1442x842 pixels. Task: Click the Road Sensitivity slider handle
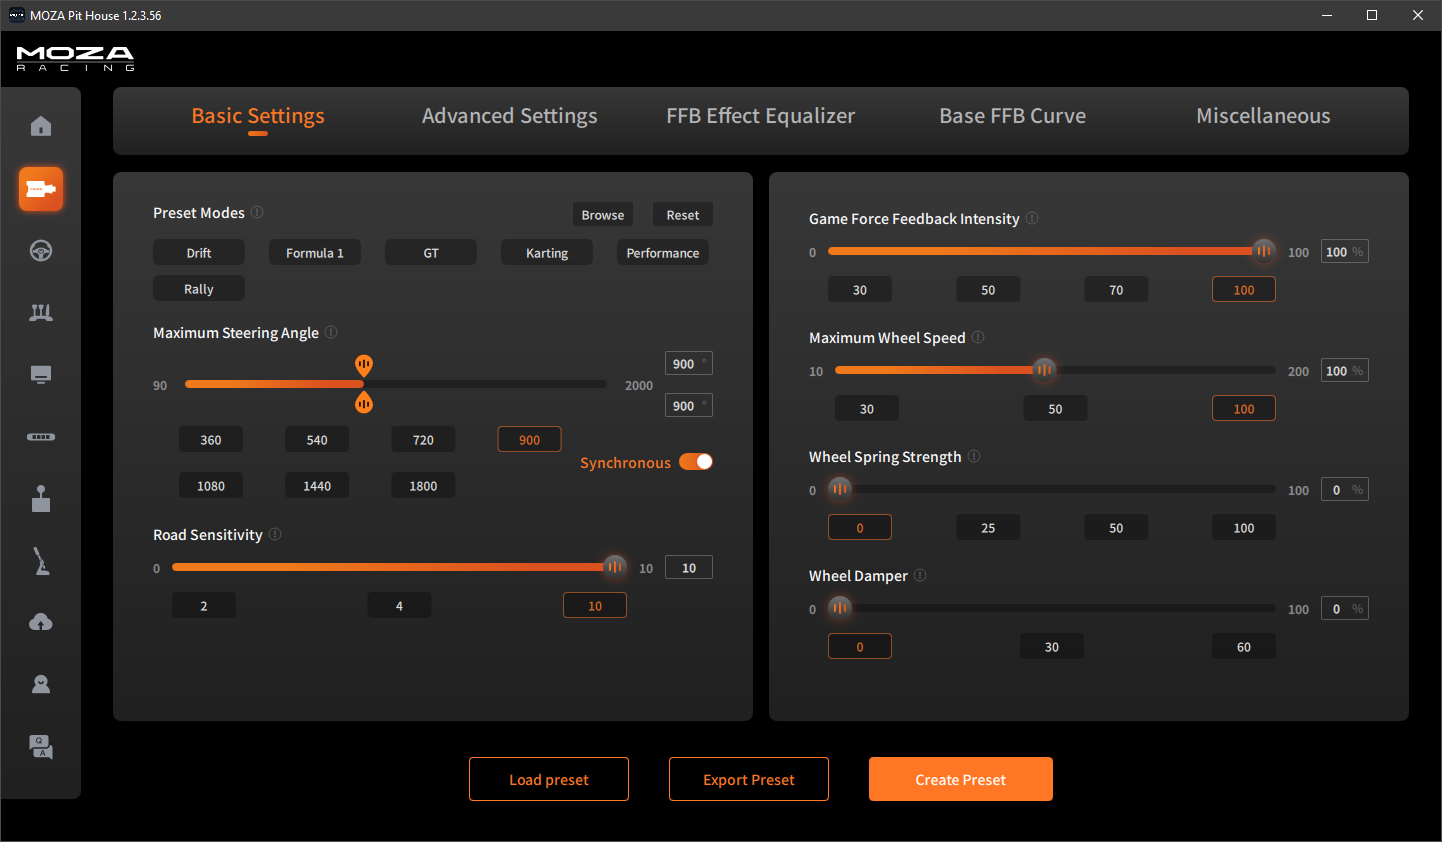(615, 567)
